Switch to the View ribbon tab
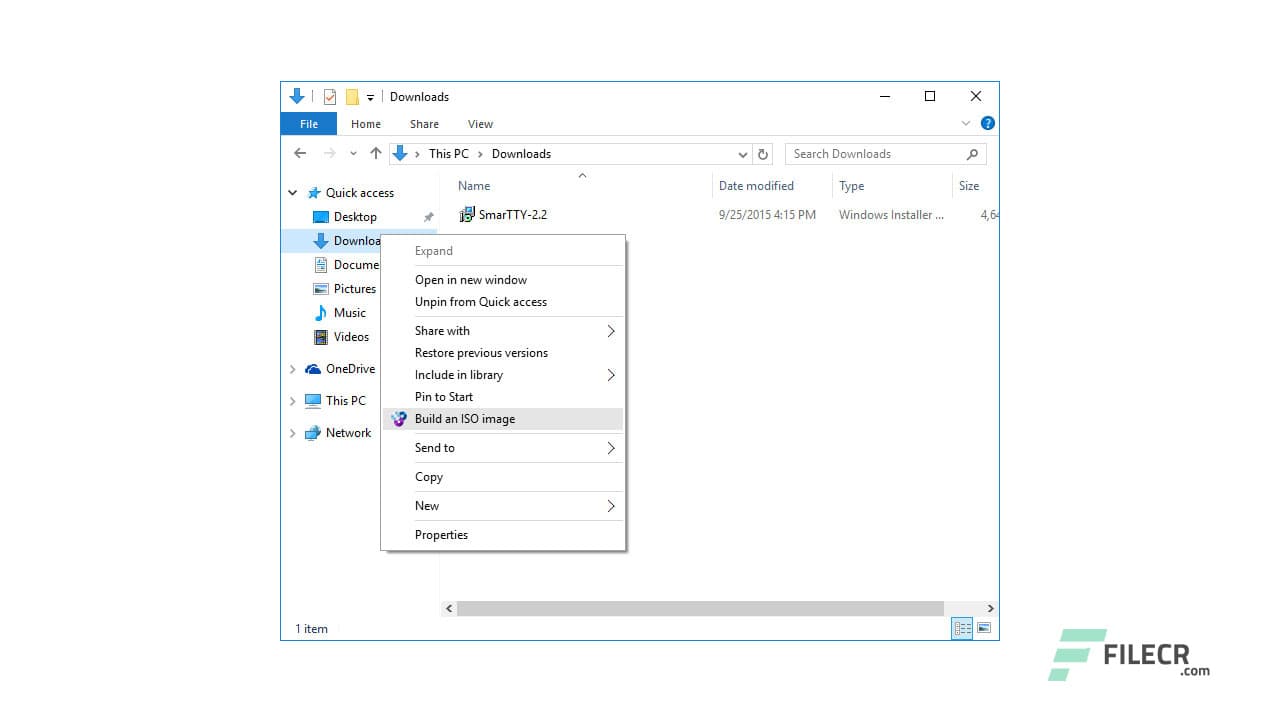Screen dimensions: 1280x720 pos(480,123)
